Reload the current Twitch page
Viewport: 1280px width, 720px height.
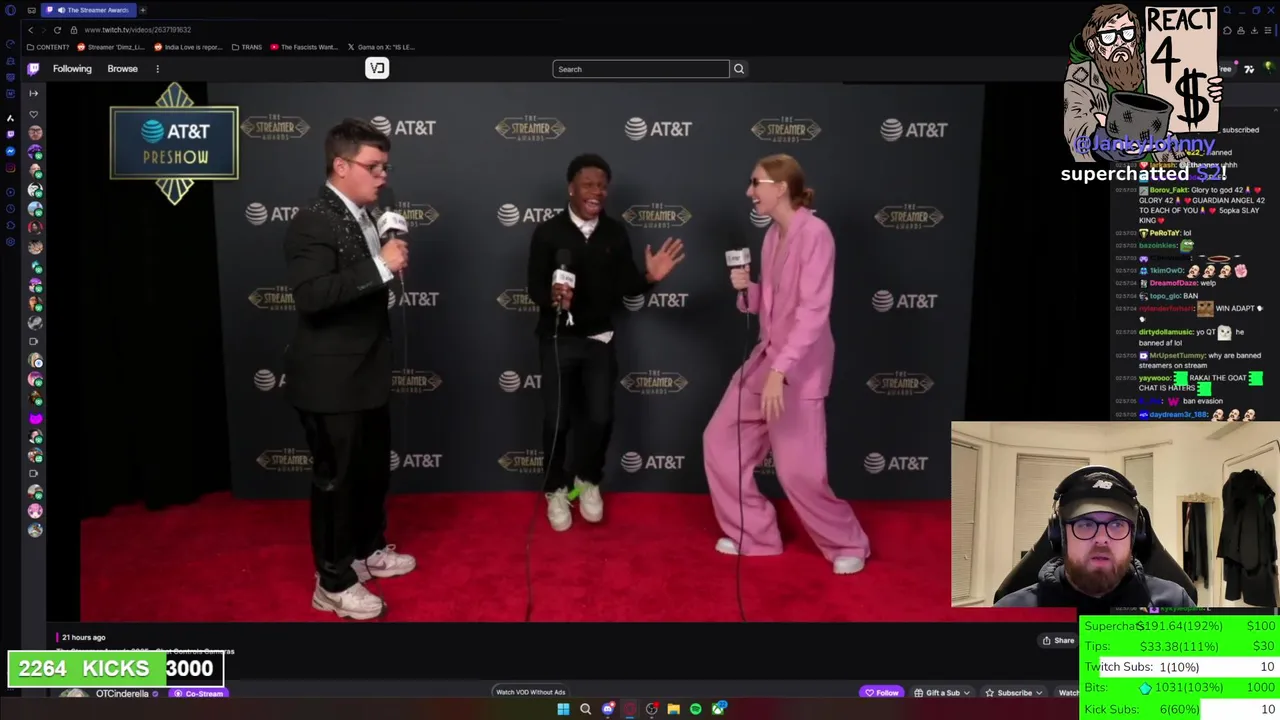point(57,30)
